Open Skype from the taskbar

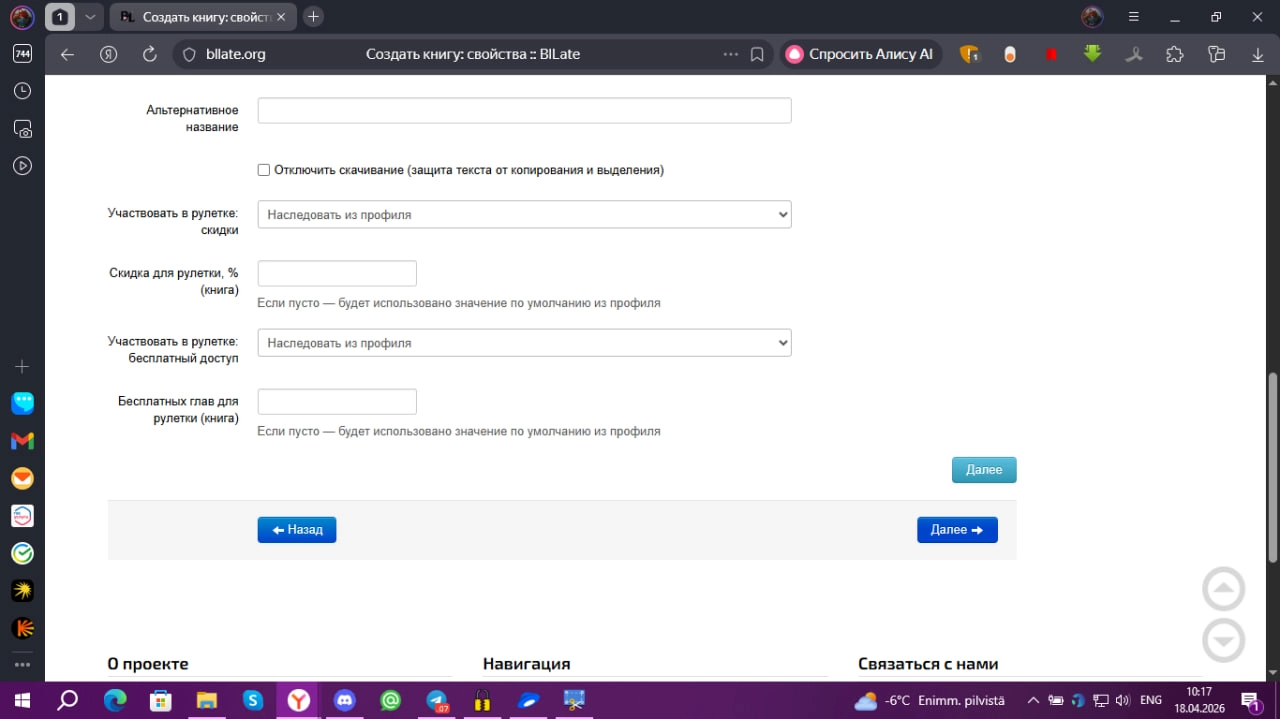(x=252, y=701)
